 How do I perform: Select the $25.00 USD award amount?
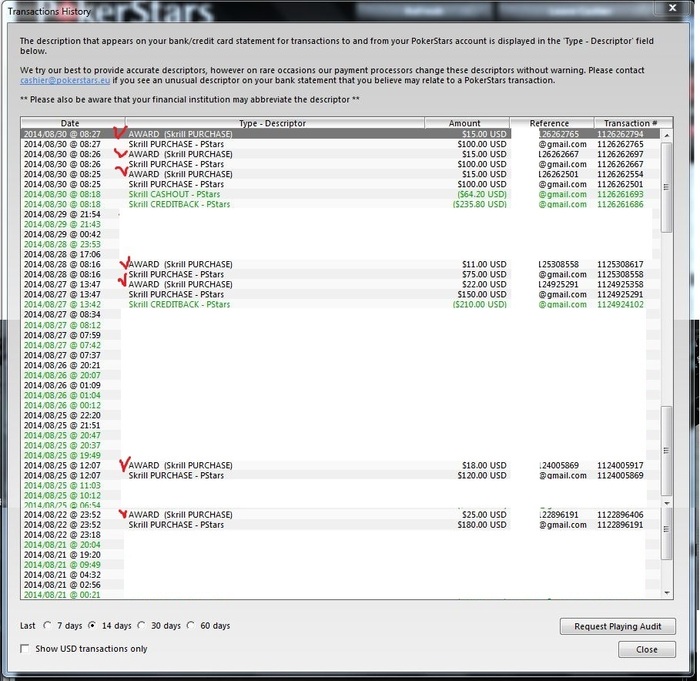point(484,514)
